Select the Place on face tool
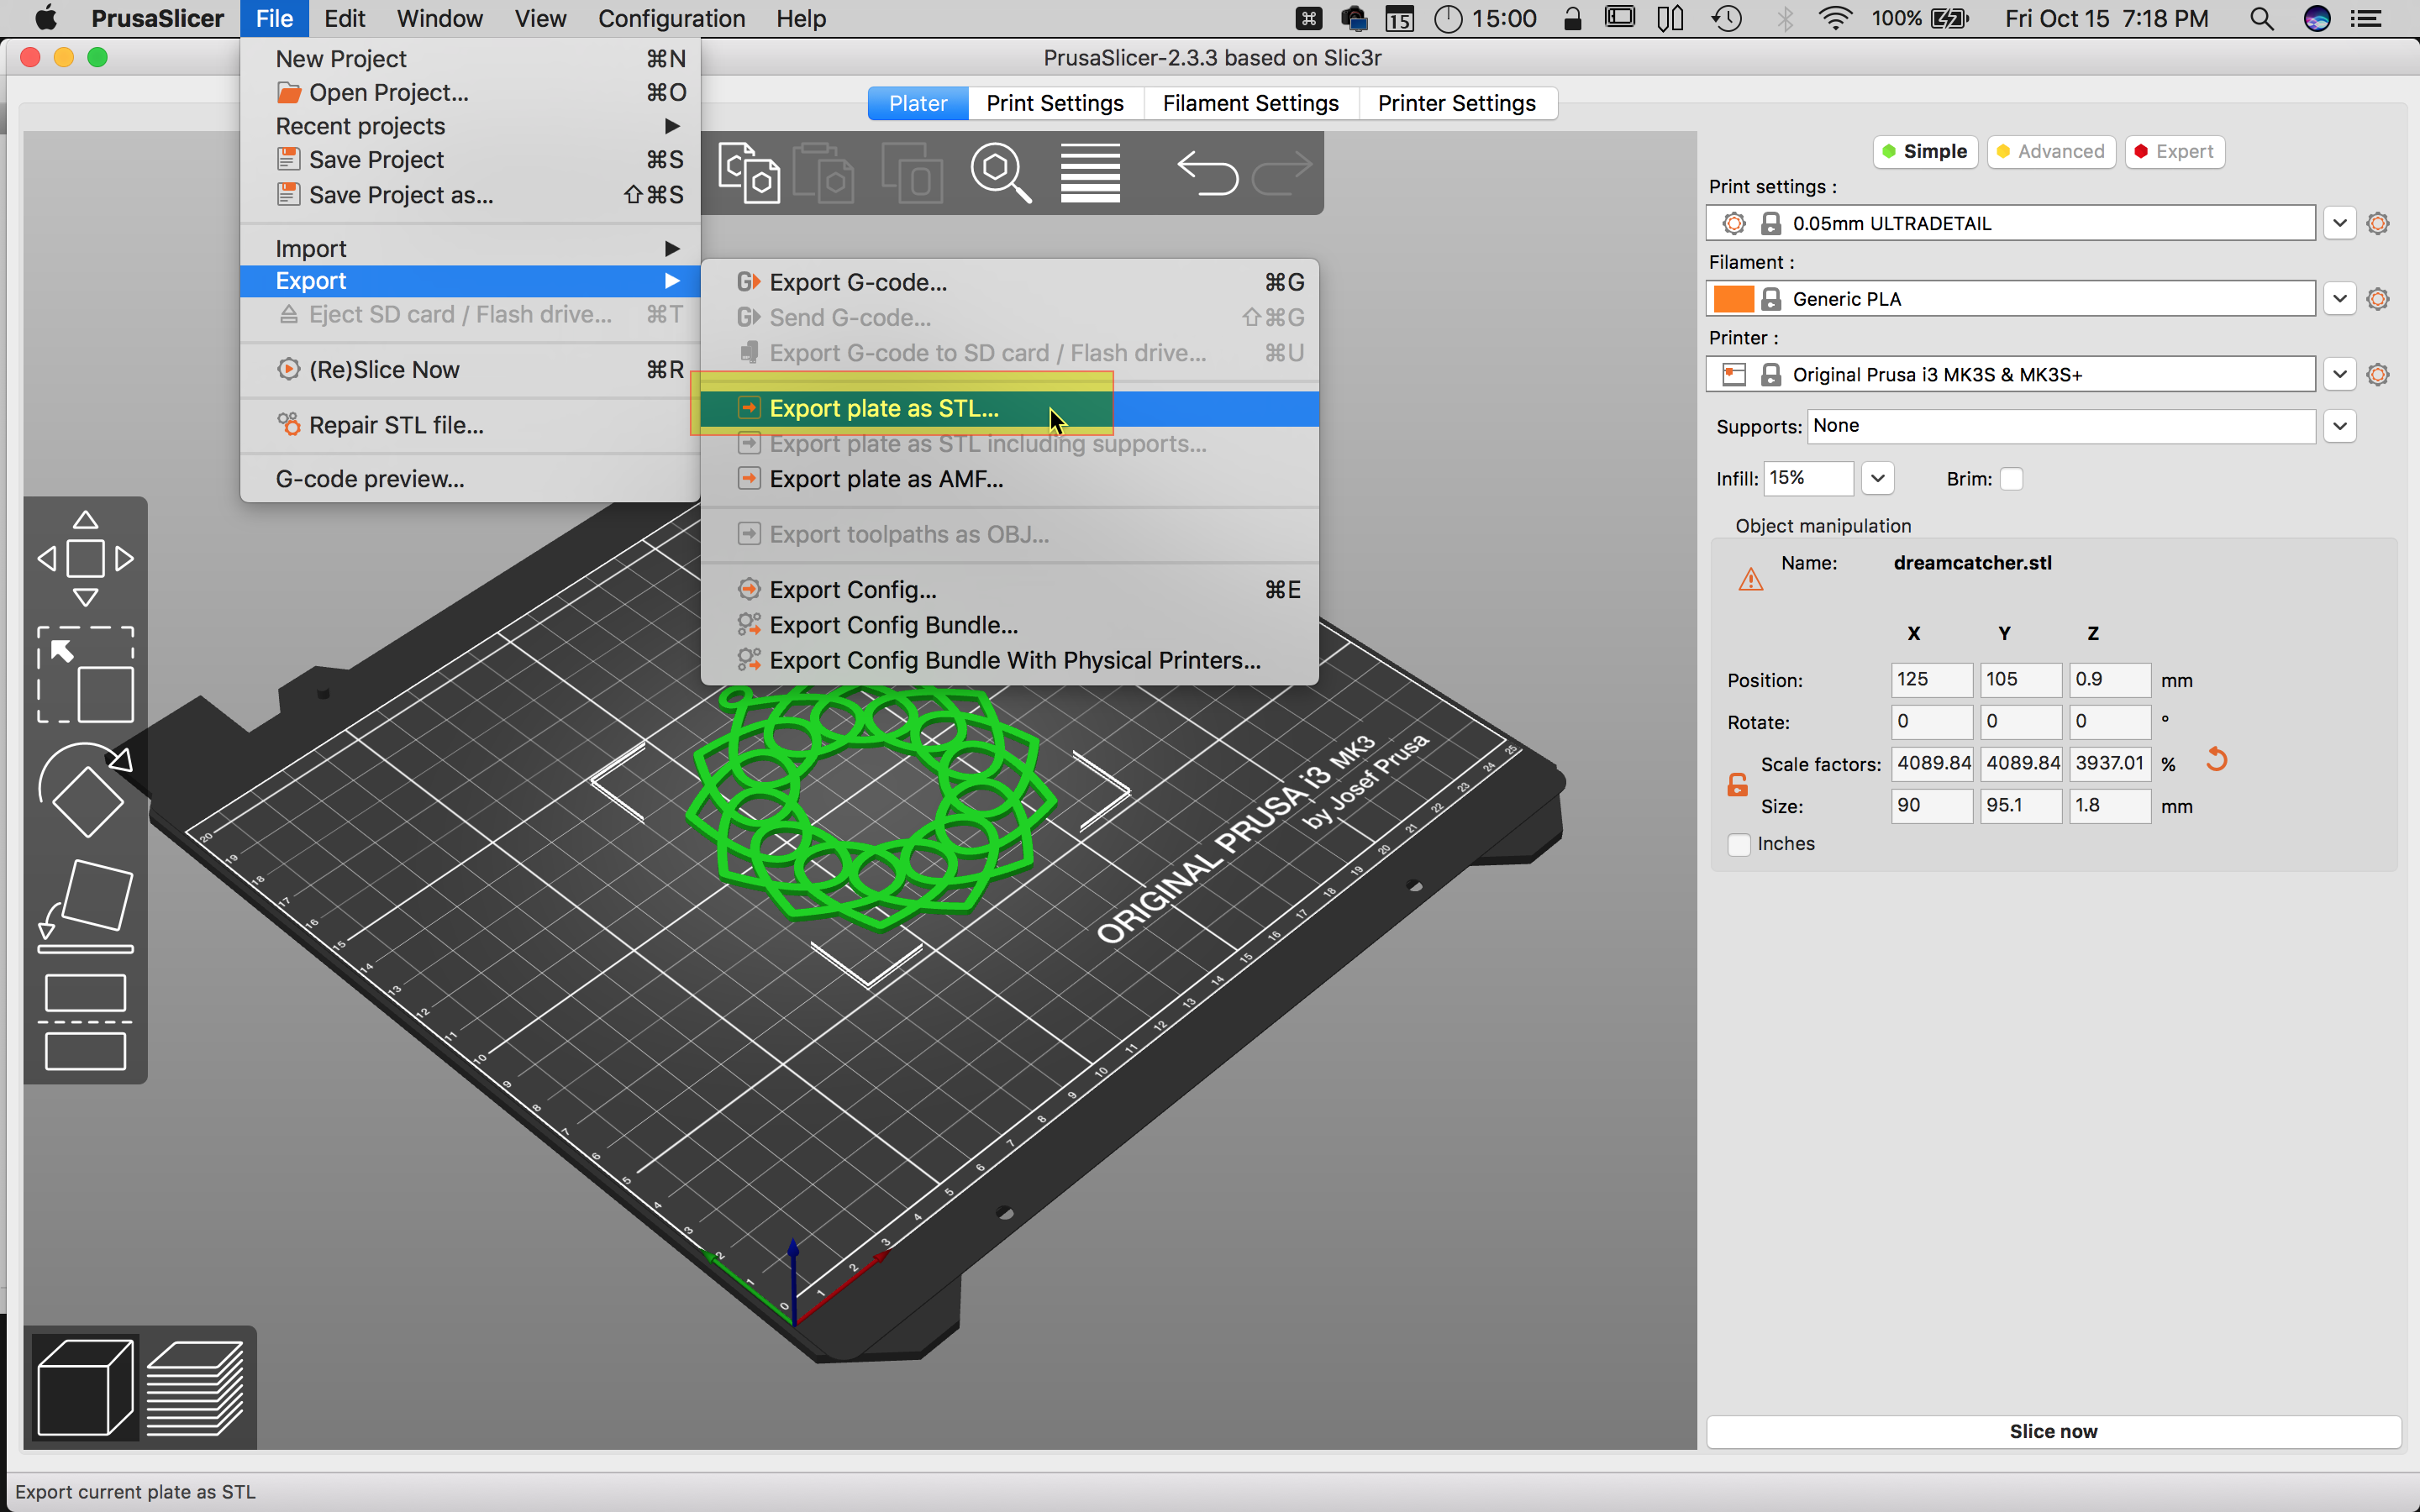 click(x=85, y=905)
